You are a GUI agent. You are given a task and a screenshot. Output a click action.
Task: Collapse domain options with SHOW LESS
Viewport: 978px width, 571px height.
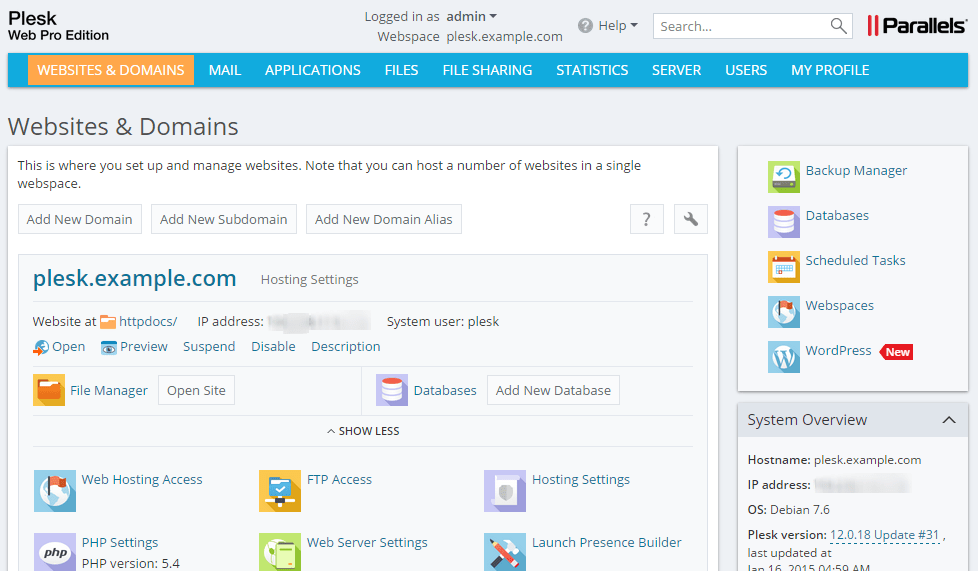[x=363, y=431]
